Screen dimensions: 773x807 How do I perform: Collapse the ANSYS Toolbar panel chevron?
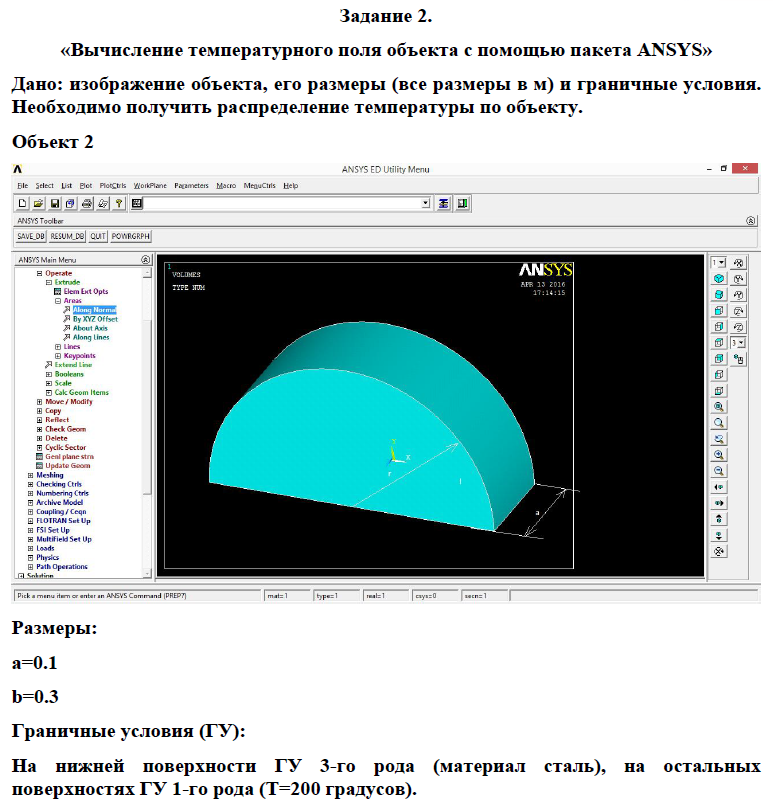(751, 221)
